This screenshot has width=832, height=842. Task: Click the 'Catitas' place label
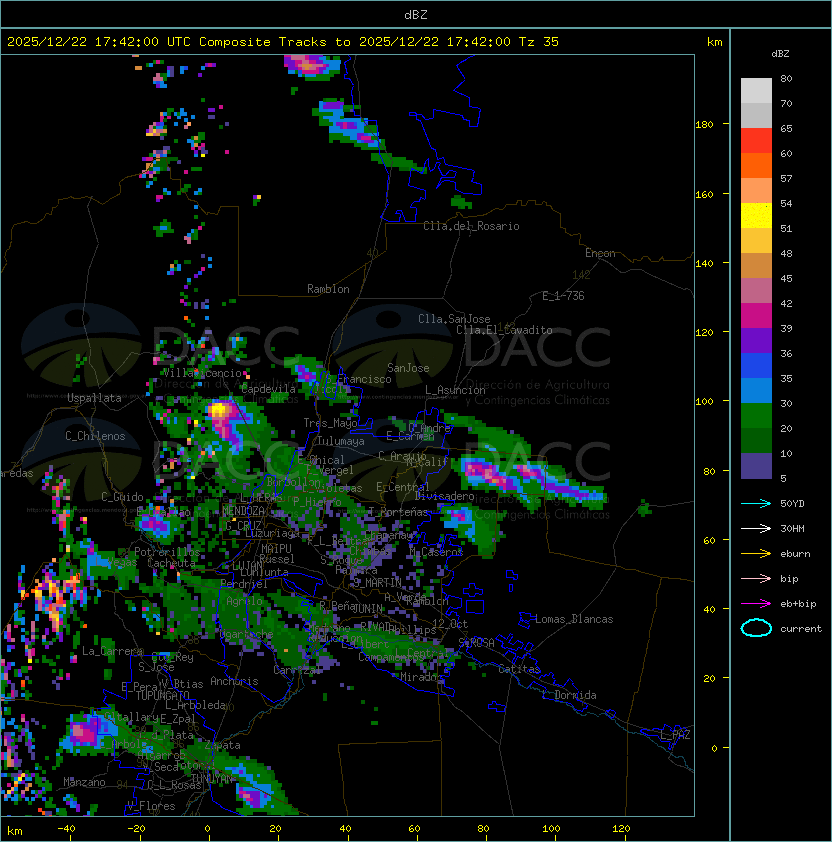pyautogui.click(x=519, y=669)
